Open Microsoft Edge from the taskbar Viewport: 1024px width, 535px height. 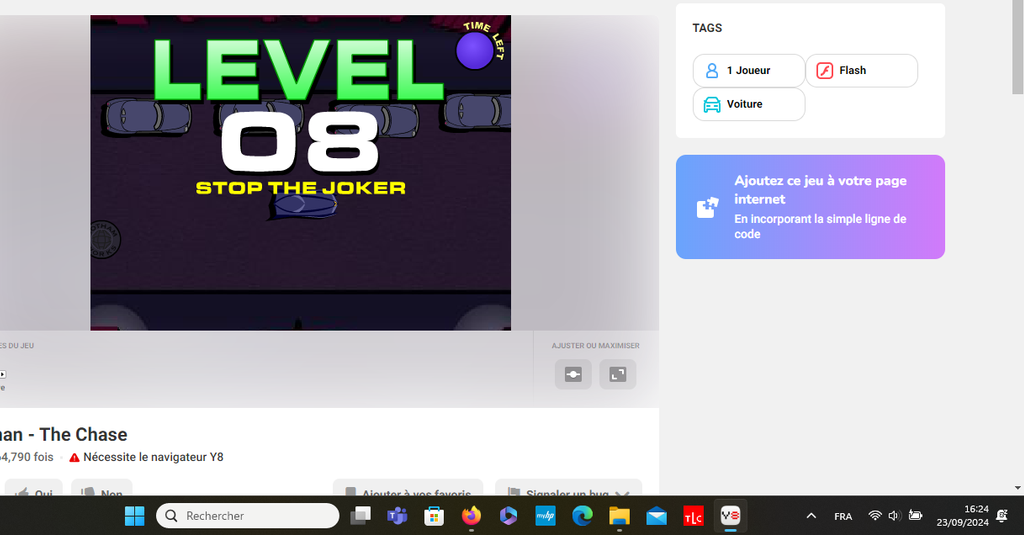click(x=582, y=516)
